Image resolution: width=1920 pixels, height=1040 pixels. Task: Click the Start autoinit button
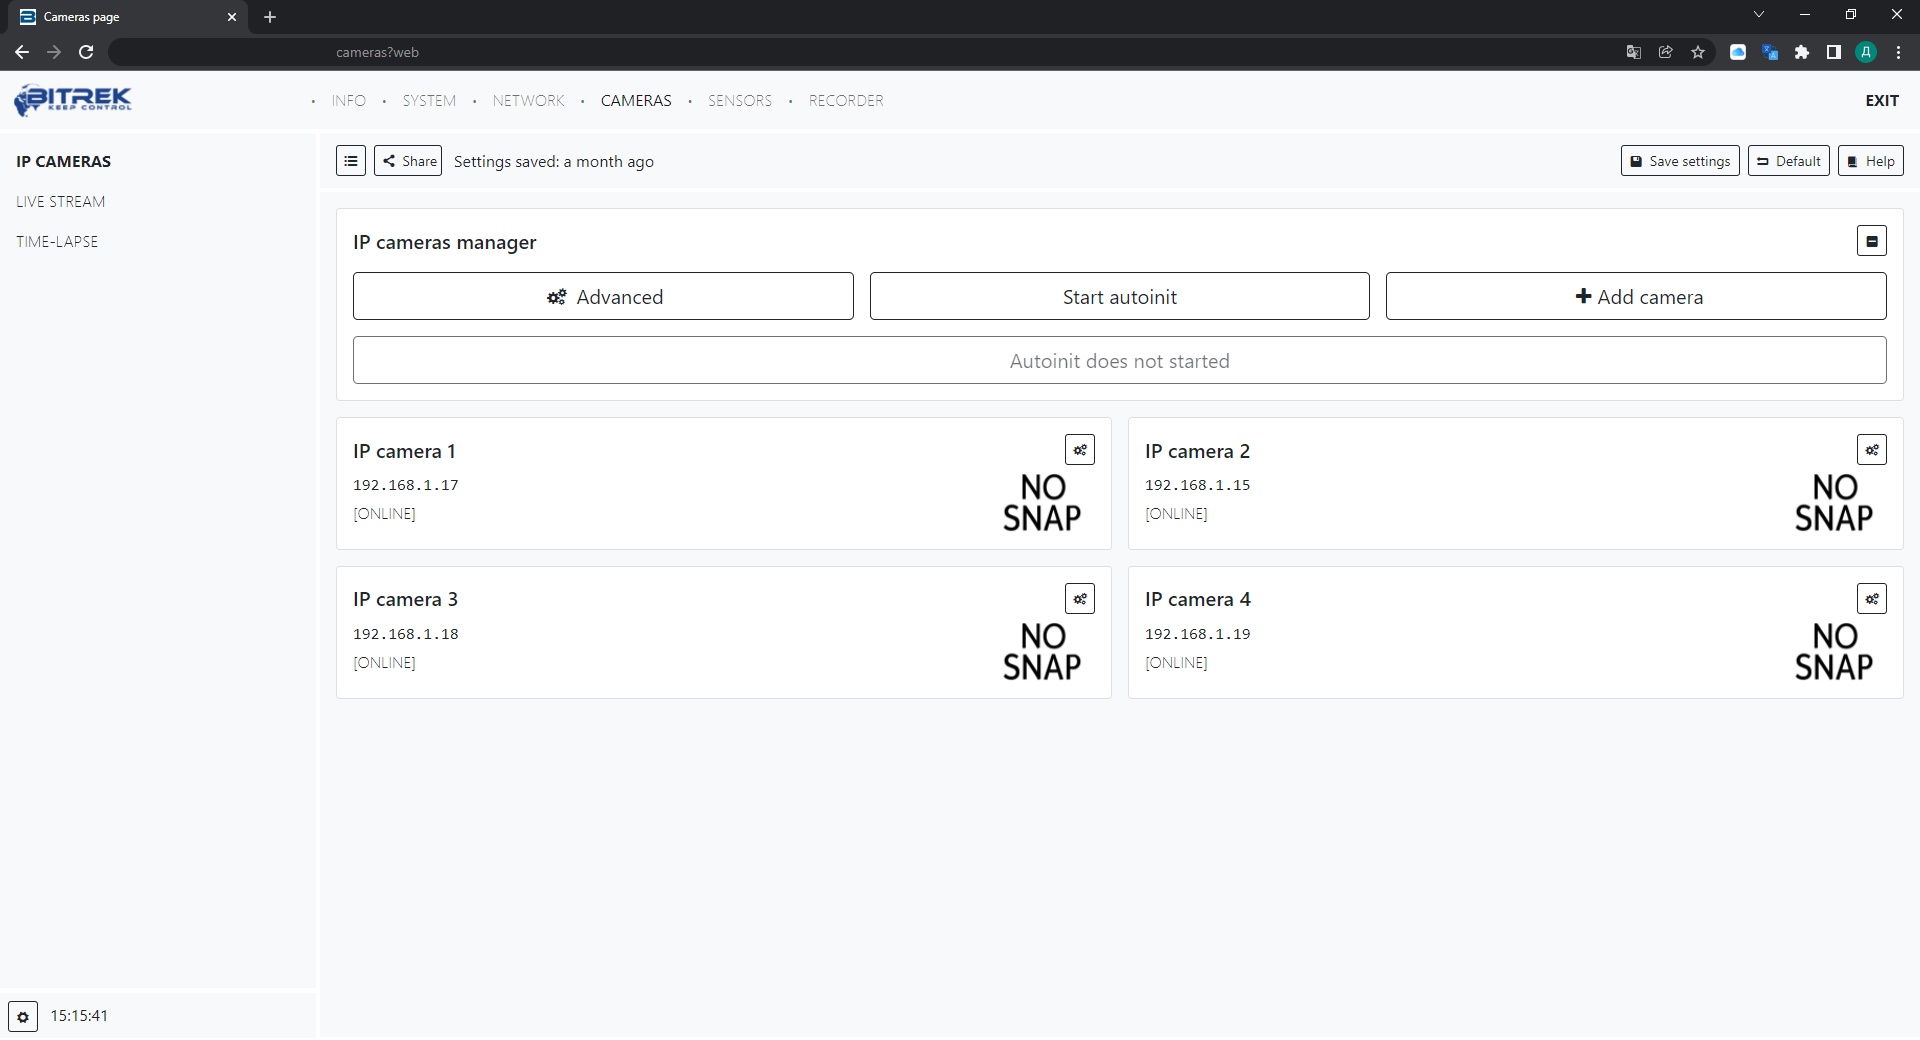[1119, 297]
